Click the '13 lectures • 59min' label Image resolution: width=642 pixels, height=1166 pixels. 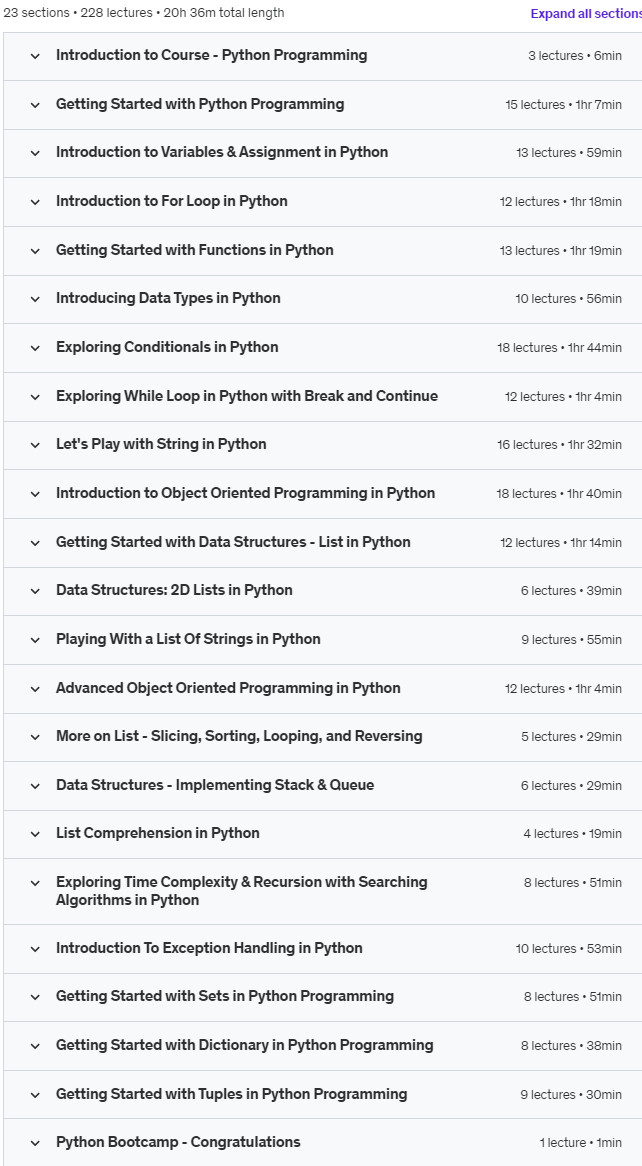point(569,153)
